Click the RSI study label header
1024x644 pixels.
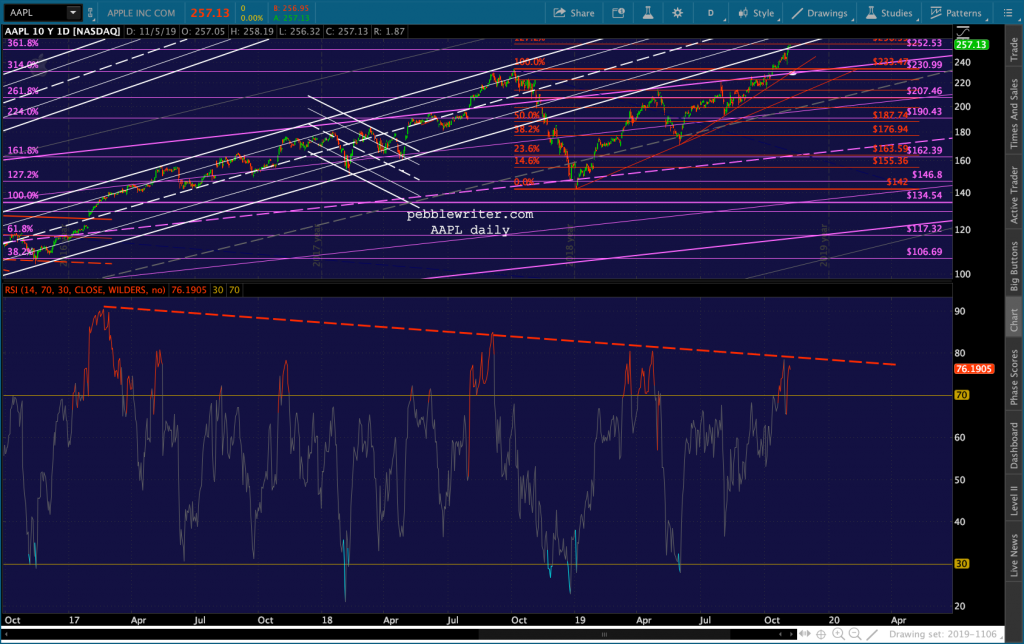click(x=85, y=290)
